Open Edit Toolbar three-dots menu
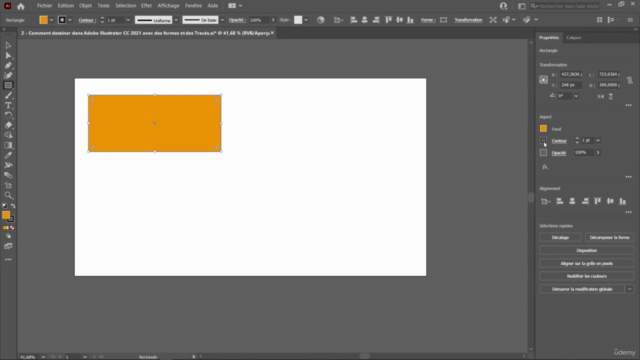640x360 pixels. pyautogui.click(x=8, y=260)
